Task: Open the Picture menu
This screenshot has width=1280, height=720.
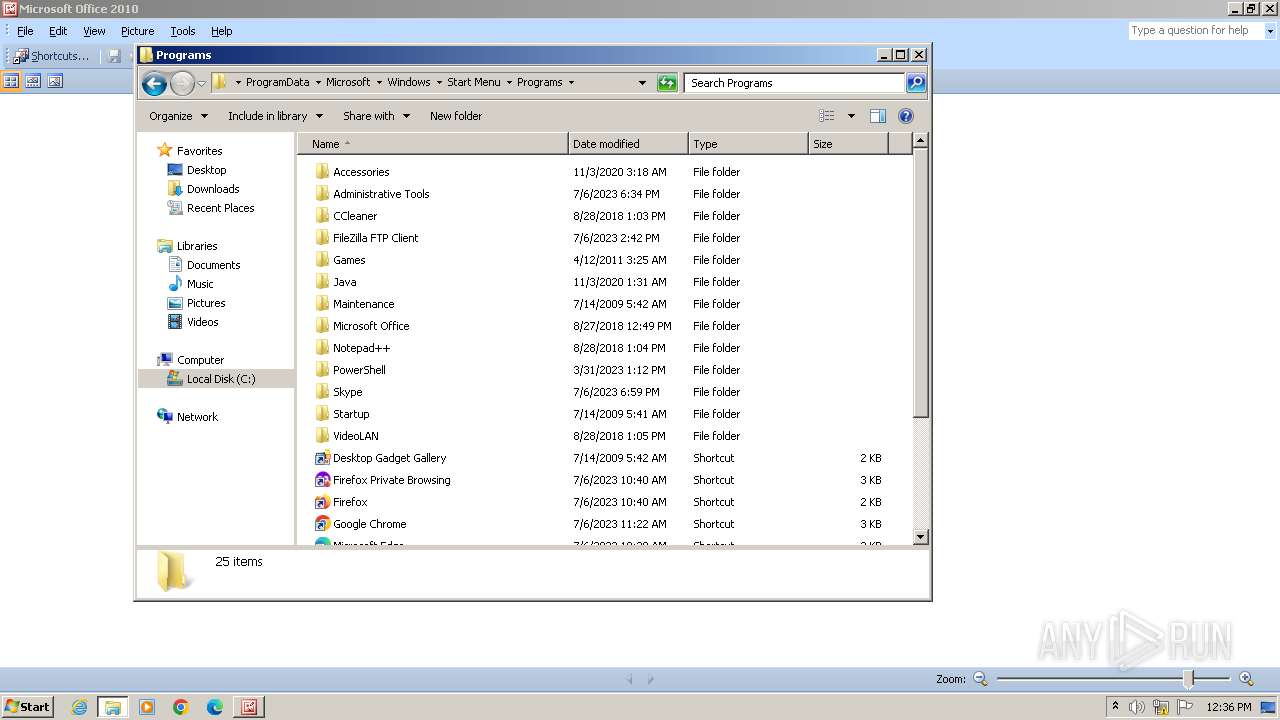Action: pyautogui.click(x=137, y=31)
